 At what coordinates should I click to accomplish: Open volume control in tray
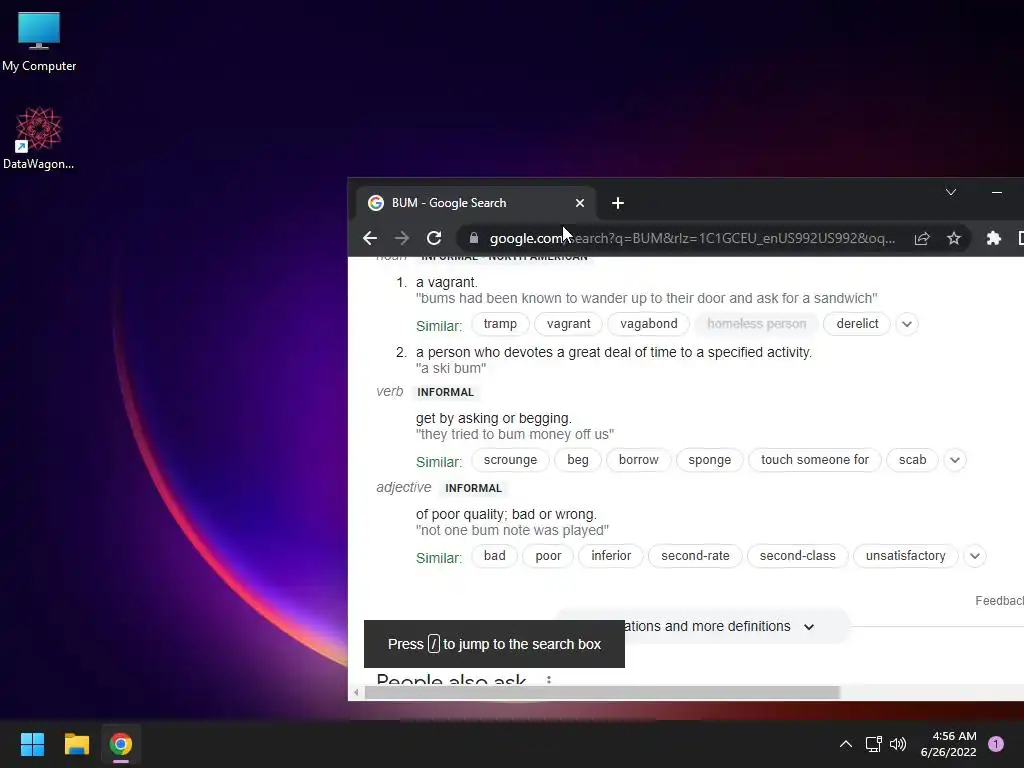tap(898, 744)
